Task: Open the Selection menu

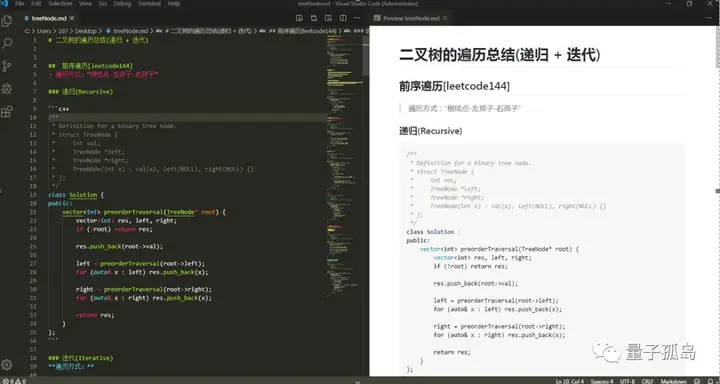Action: (x=60, y=4)
